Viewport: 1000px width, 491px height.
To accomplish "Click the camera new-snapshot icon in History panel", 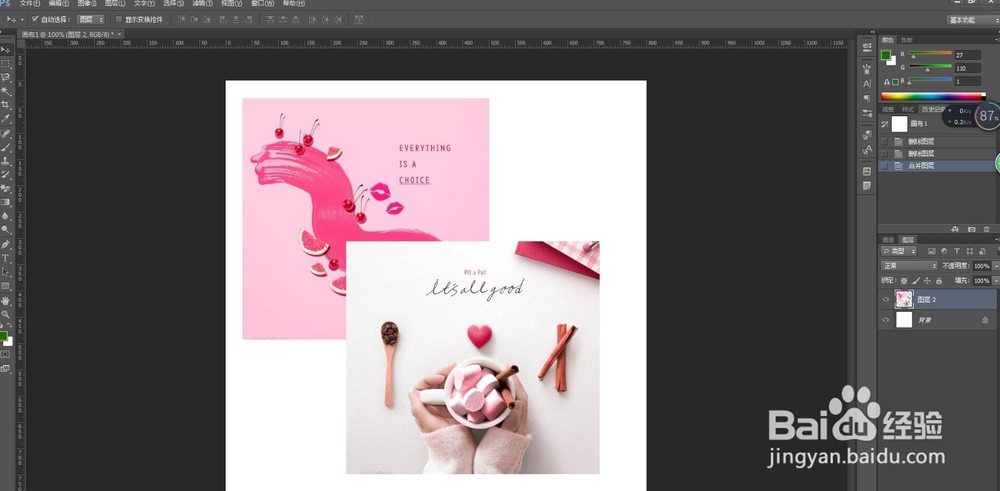I will [971, 228].
